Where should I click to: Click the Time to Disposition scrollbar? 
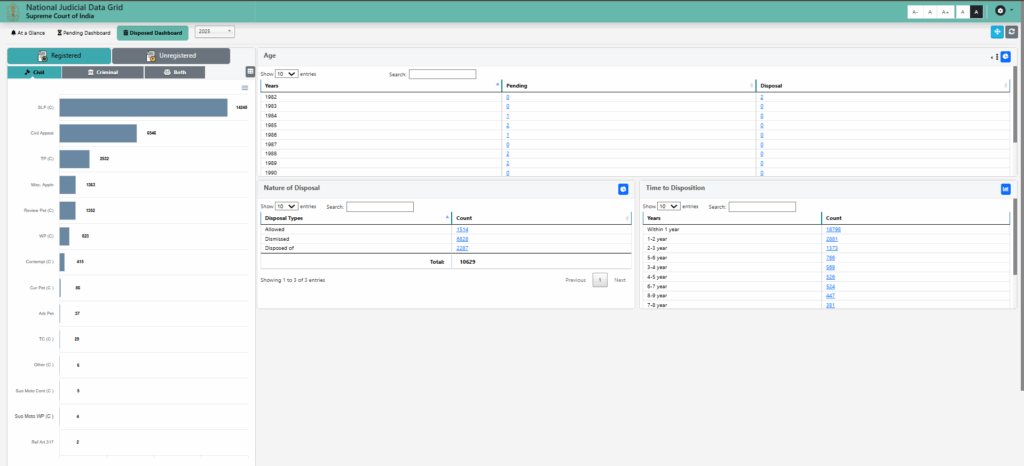(x=1014, y=236)
